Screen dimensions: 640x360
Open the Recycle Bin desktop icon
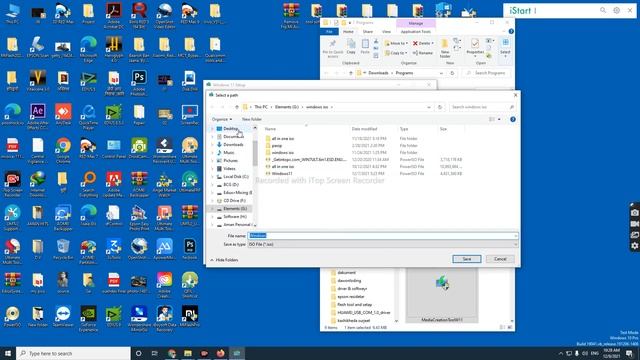coord(63,249)
